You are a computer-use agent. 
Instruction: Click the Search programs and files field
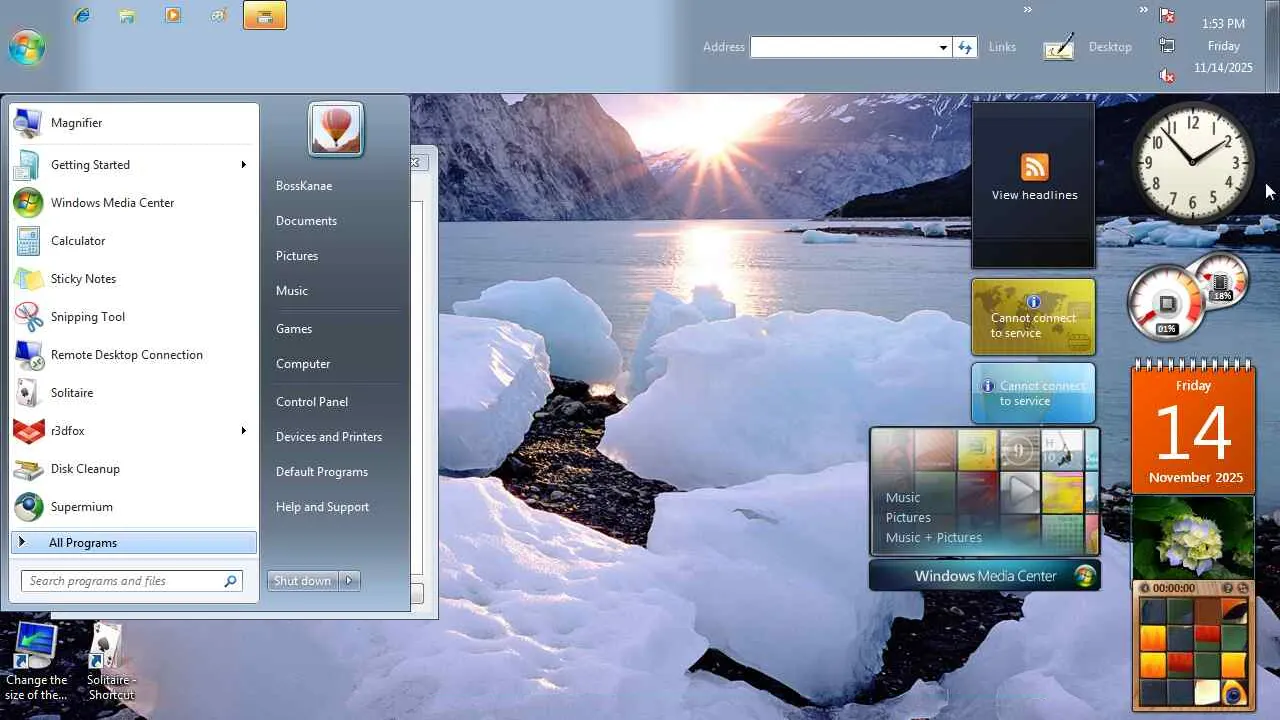pos(131,580)
